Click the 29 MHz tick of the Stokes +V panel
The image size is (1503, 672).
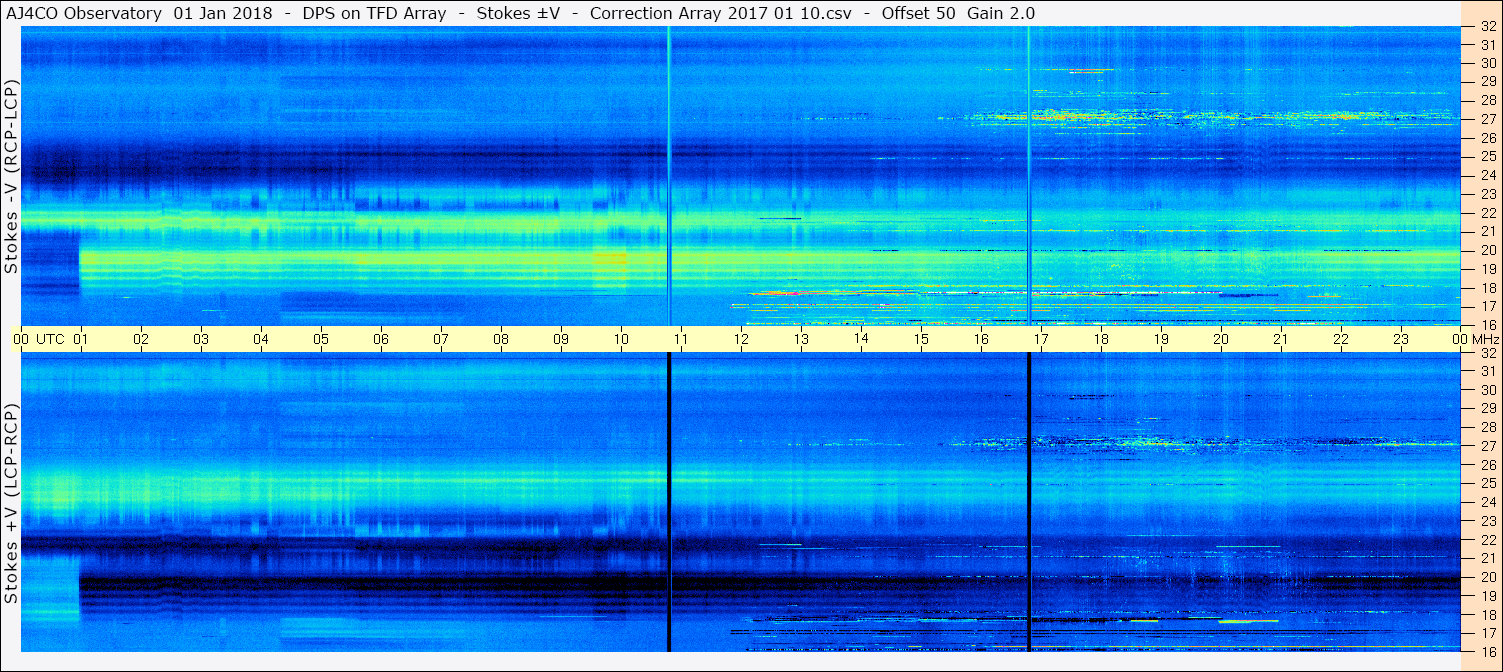(1488, 408)
